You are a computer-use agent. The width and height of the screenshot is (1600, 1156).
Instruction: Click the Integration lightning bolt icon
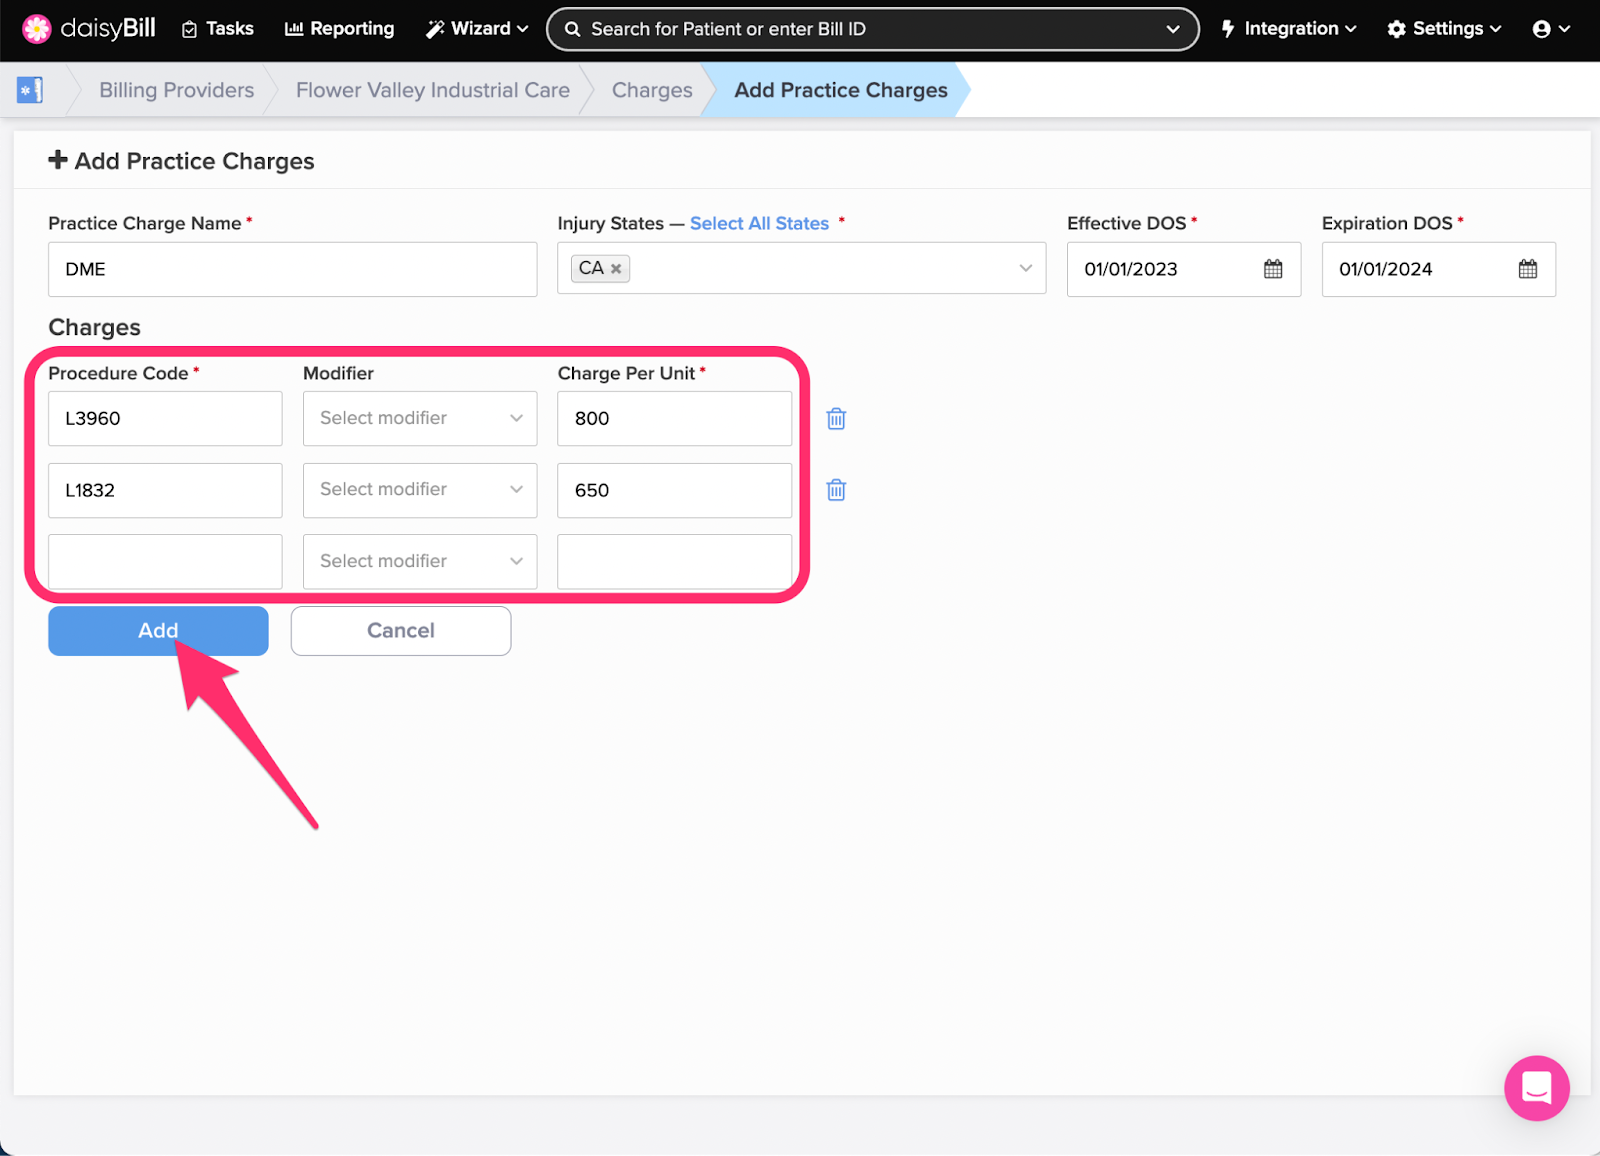coord(1228,29)
